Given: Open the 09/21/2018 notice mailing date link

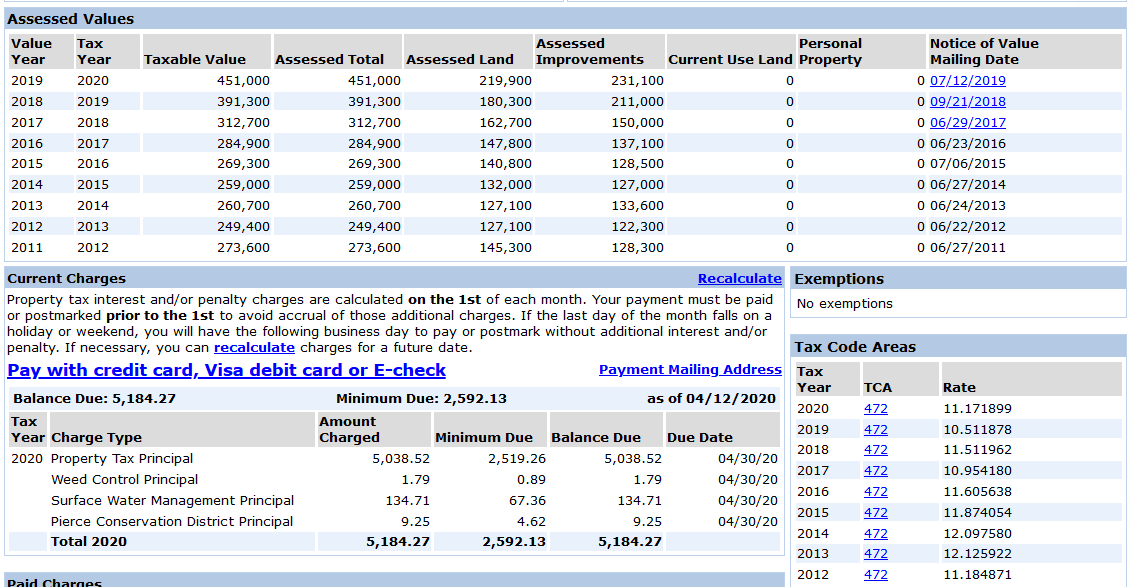Looking at the screenshot, I should tap(967, 102).
